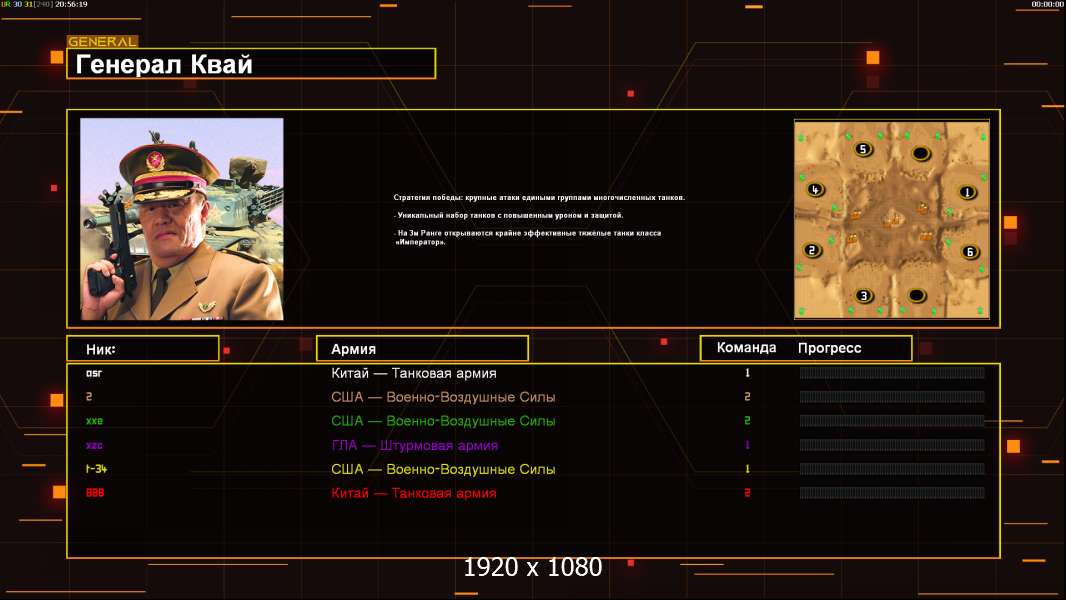
Task: Click the yellow 'США — Военно-Воздушные Силы' entry
Action: point(443,469)
